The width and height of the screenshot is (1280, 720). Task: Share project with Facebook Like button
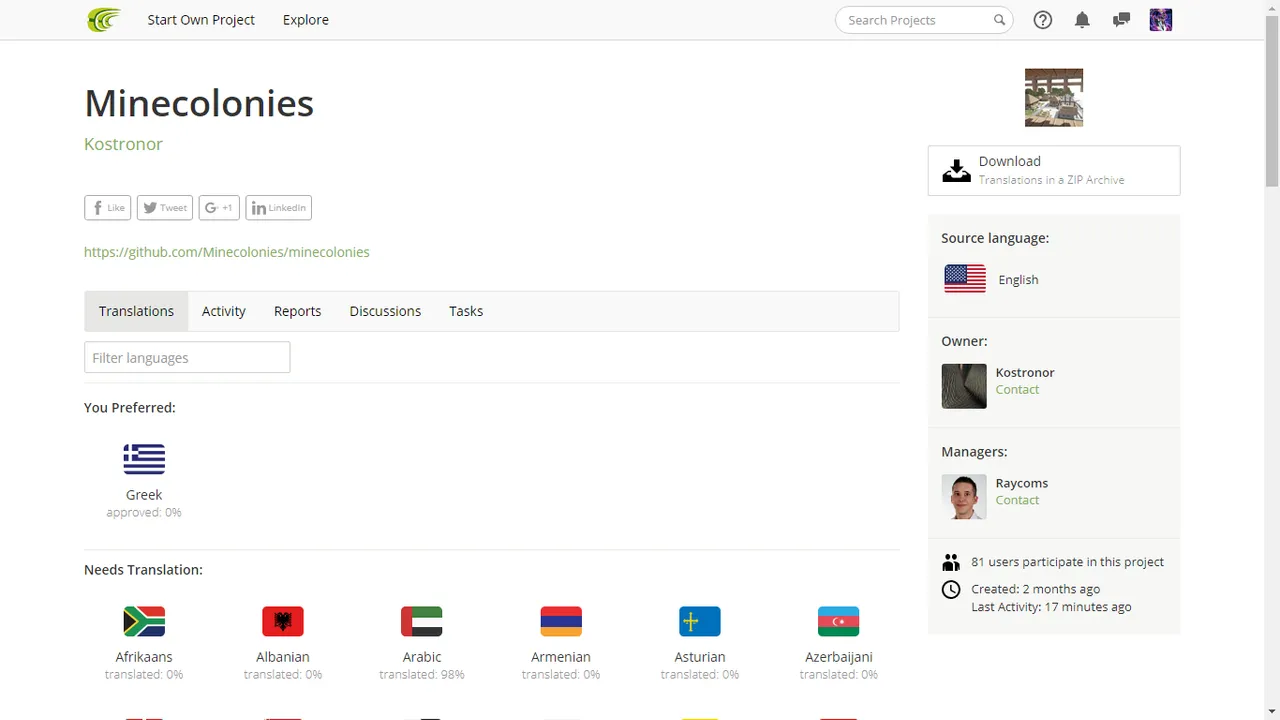pyautogui.click(x=108, y=208)
